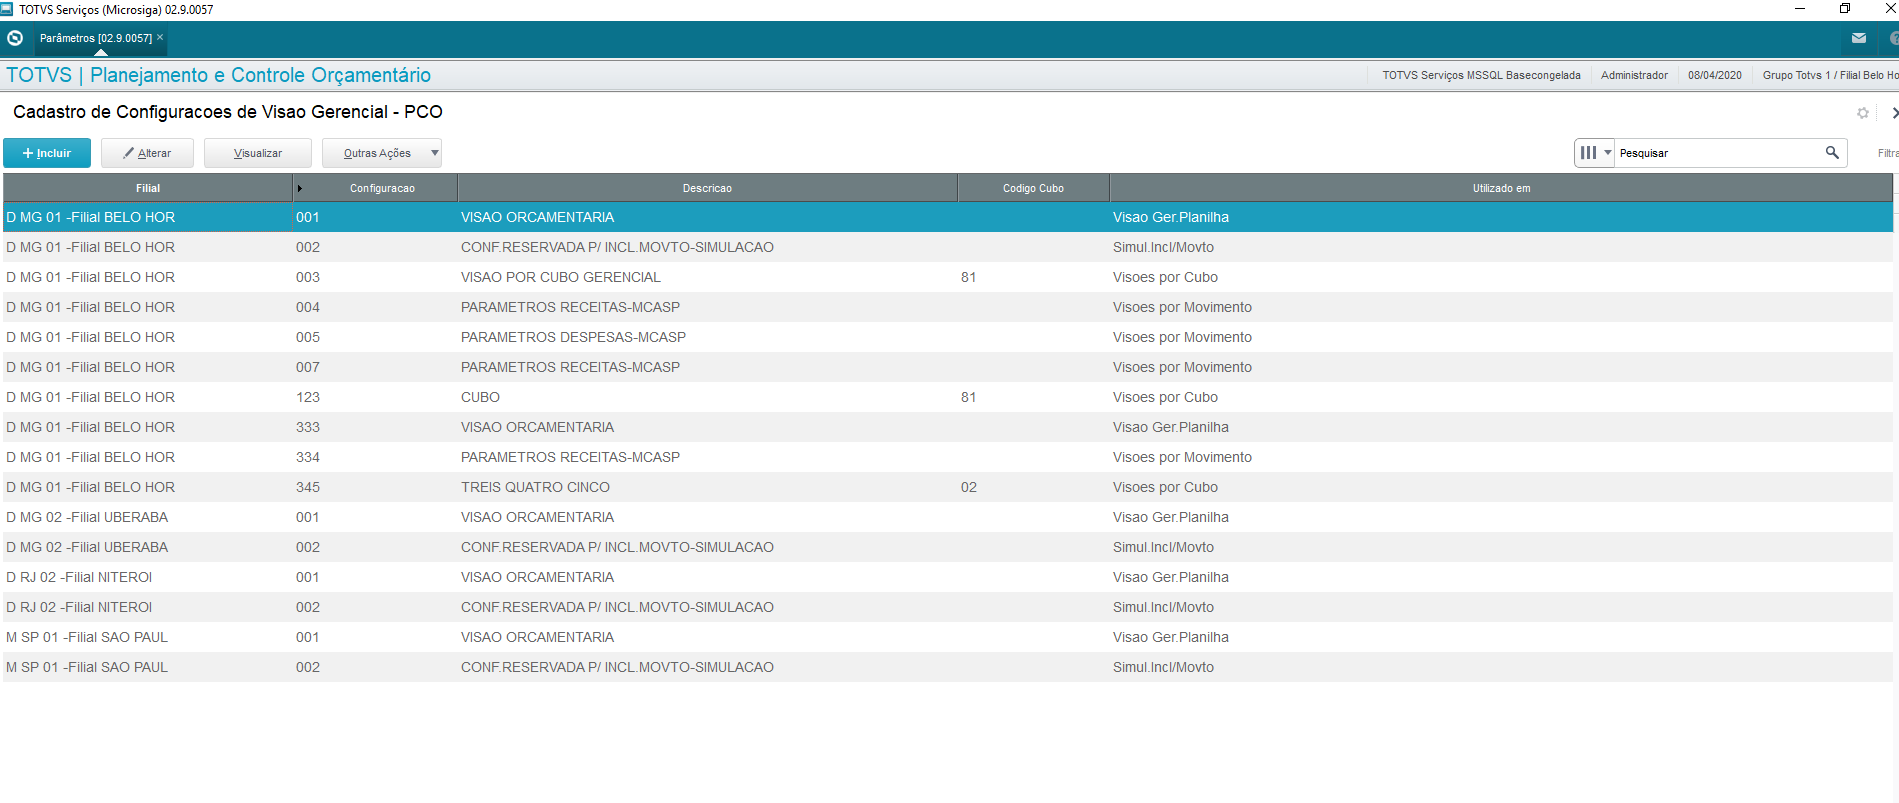Expand the search field options arrow
Screen dimensions: 1899x803
pos(1608,153)
